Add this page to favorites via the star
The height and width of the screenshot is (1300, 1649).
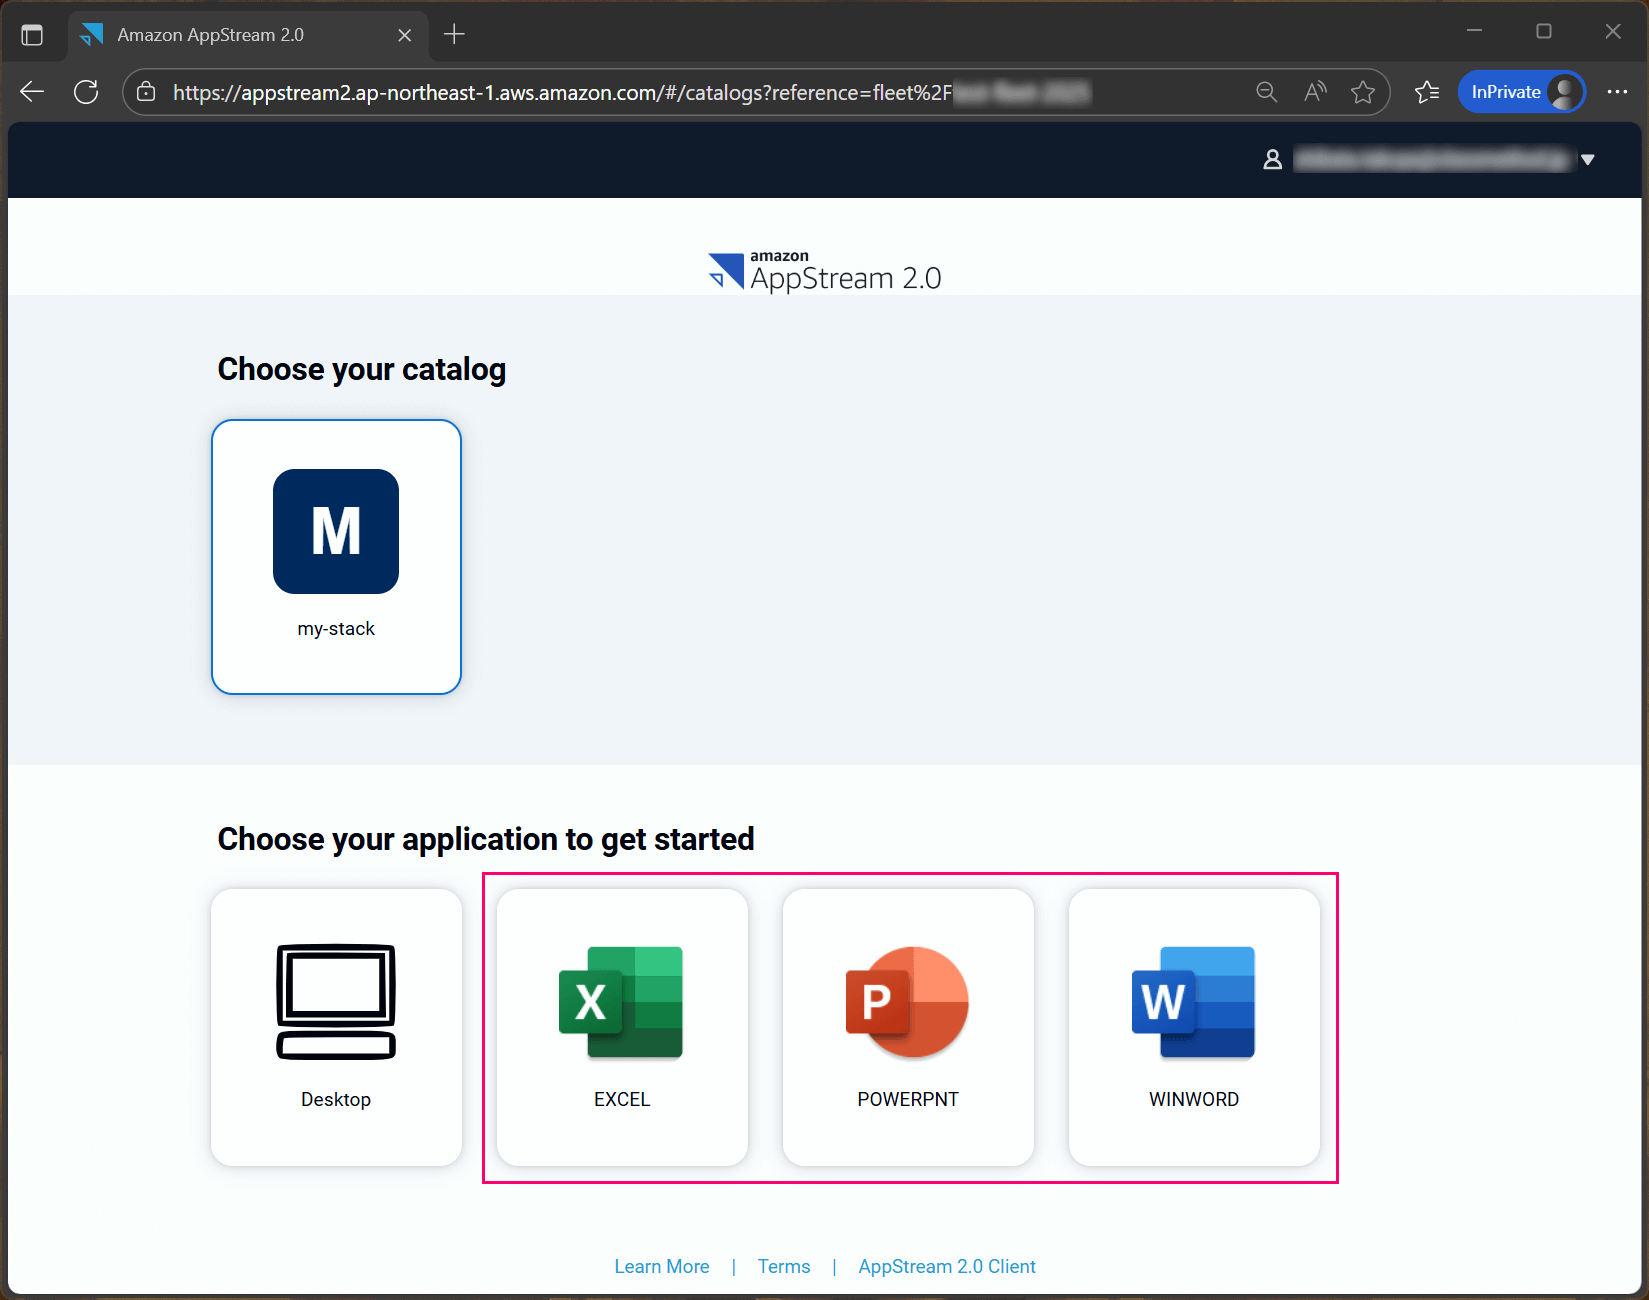point(1363,92)
